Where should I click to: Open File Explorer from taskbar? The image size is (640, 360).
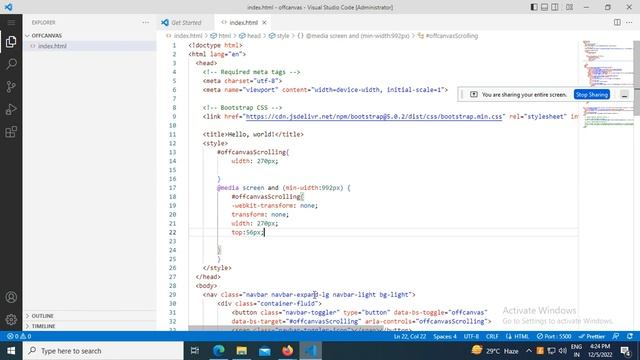tap(242, 351)
